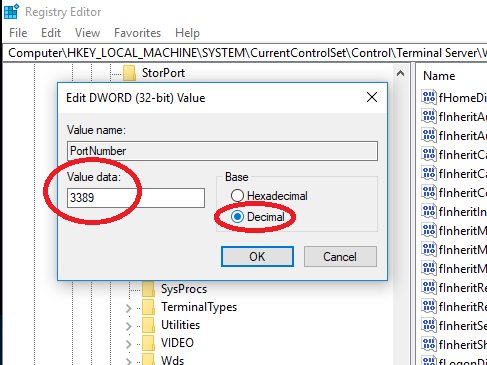Open the View menu
The height and width of the screenshot is (365, 487).
(x=87, y=33)
